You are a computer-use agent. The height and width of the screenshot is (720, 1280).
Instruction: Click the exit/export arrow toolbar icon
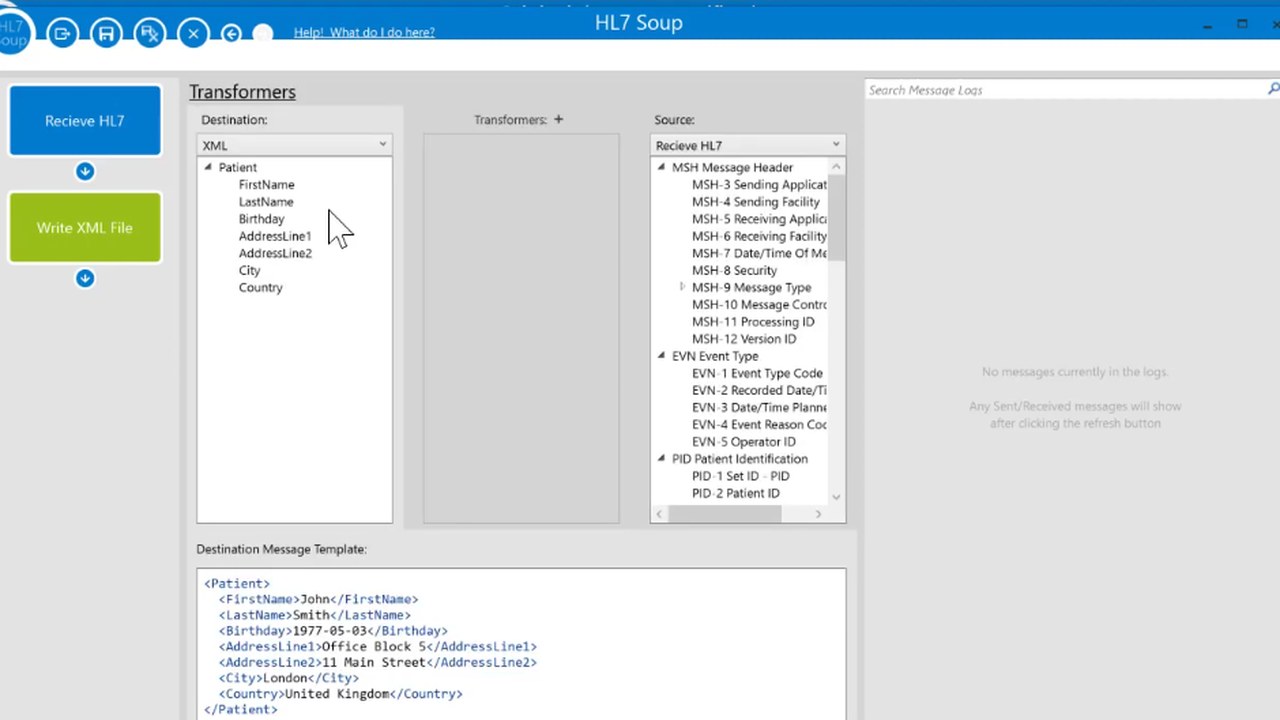63,33
